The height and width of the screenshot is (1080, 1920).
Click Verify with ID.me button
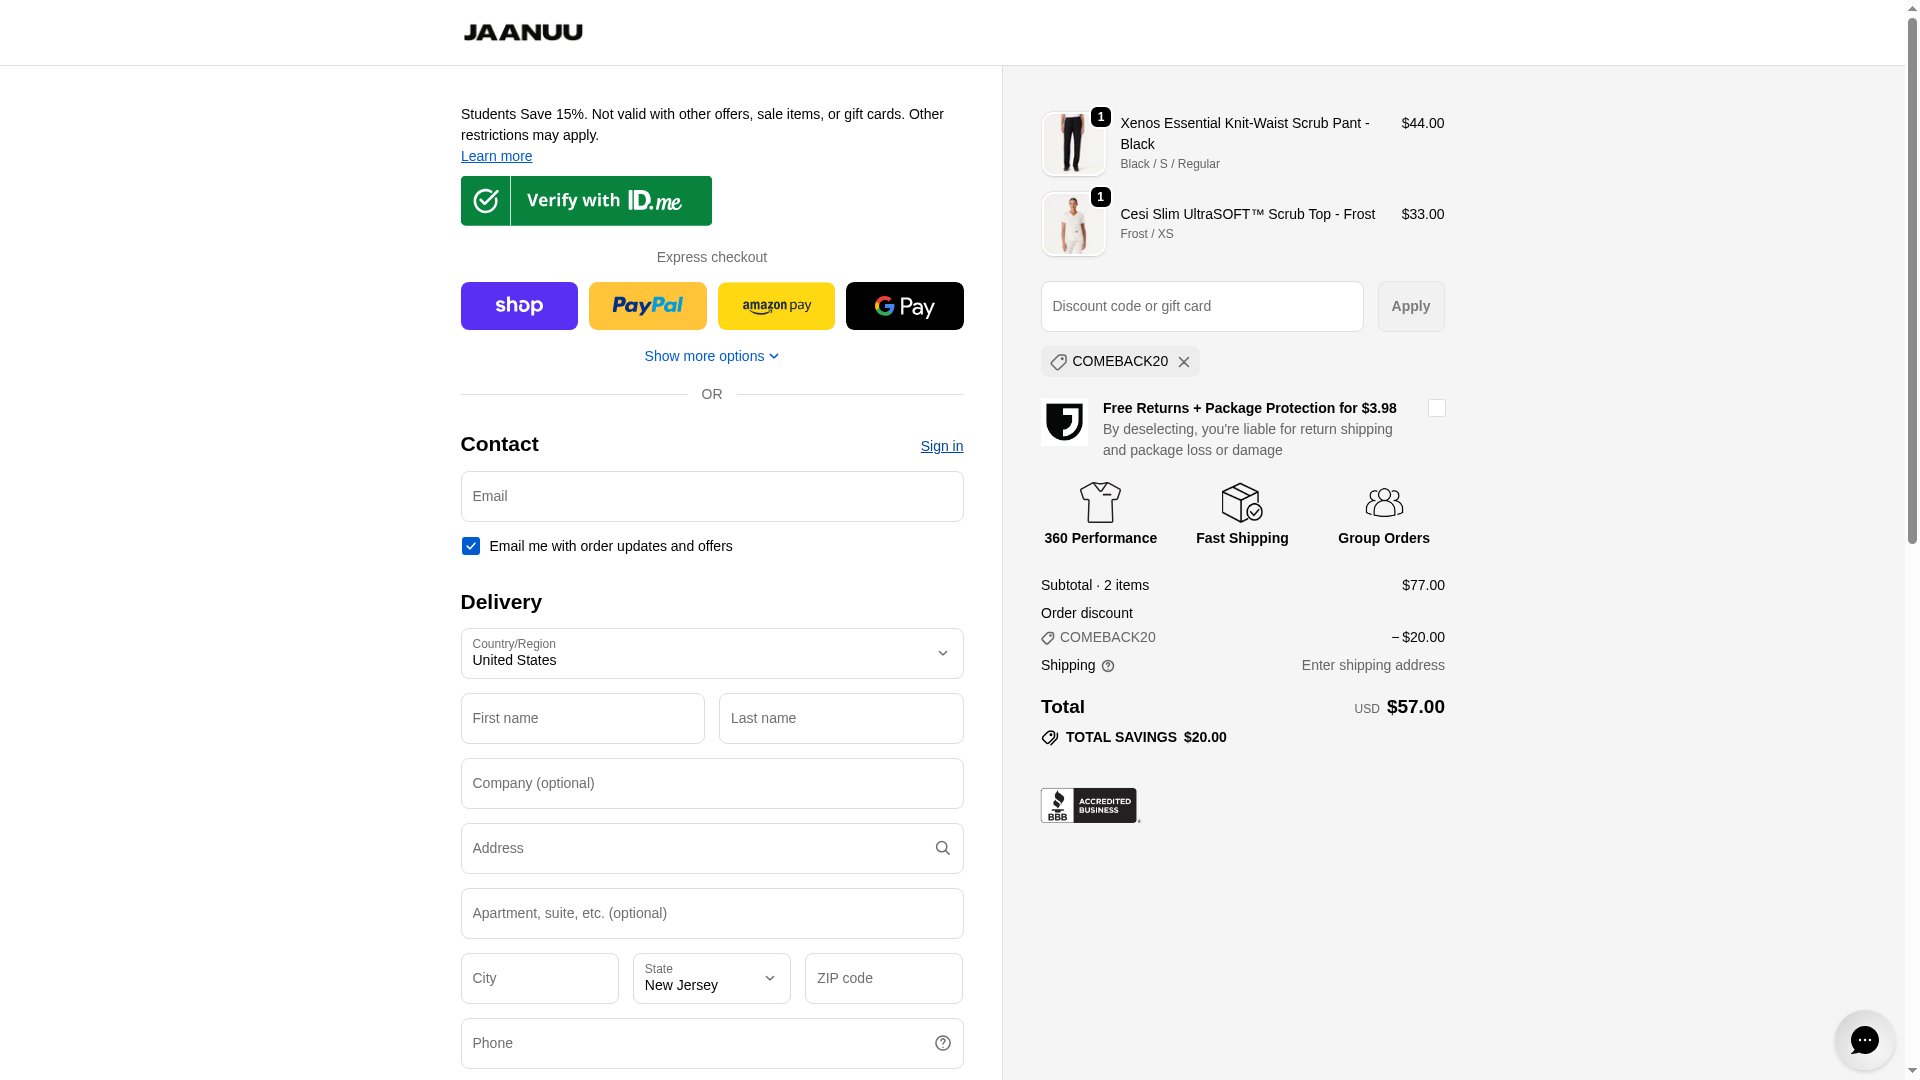tap(586, 201)
